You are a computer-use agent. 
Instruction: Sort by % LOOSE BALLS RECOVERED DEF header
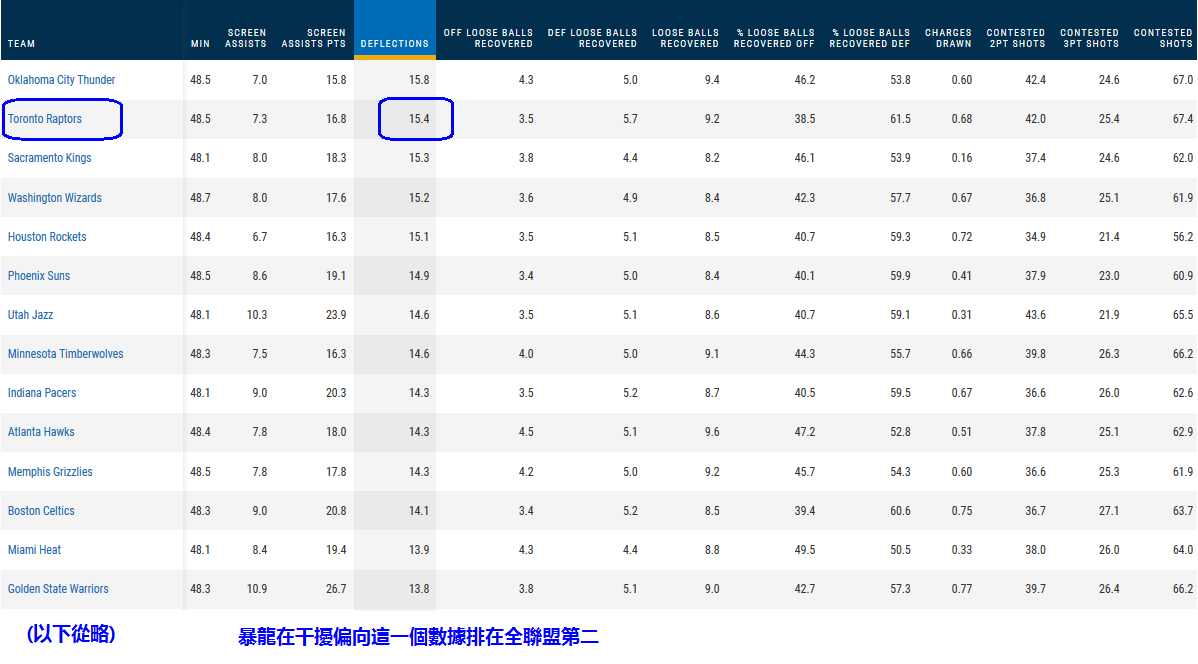[x=869, y=38]
